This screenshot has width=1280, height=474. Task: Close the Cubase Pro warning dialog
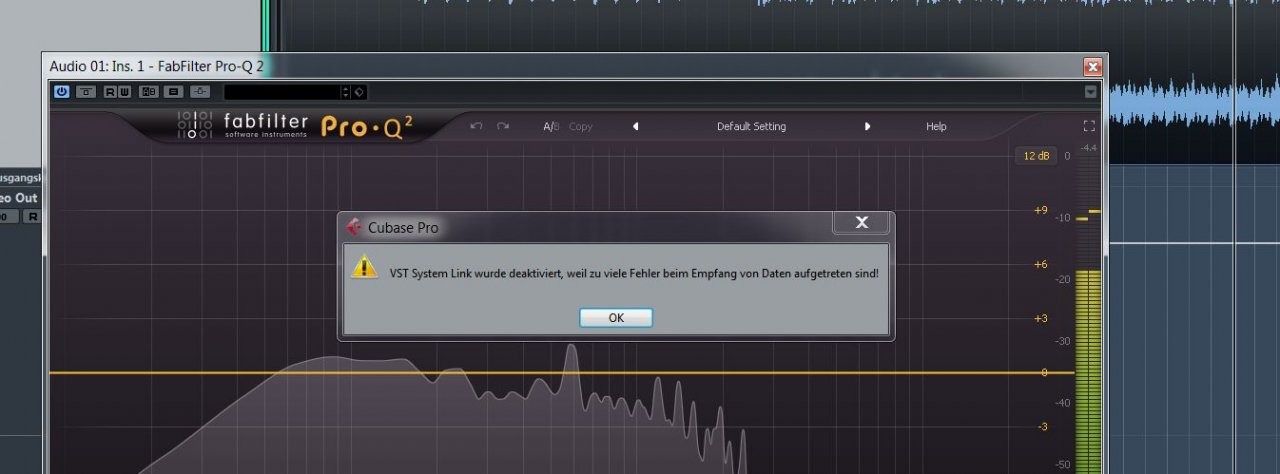pos(861,222)
